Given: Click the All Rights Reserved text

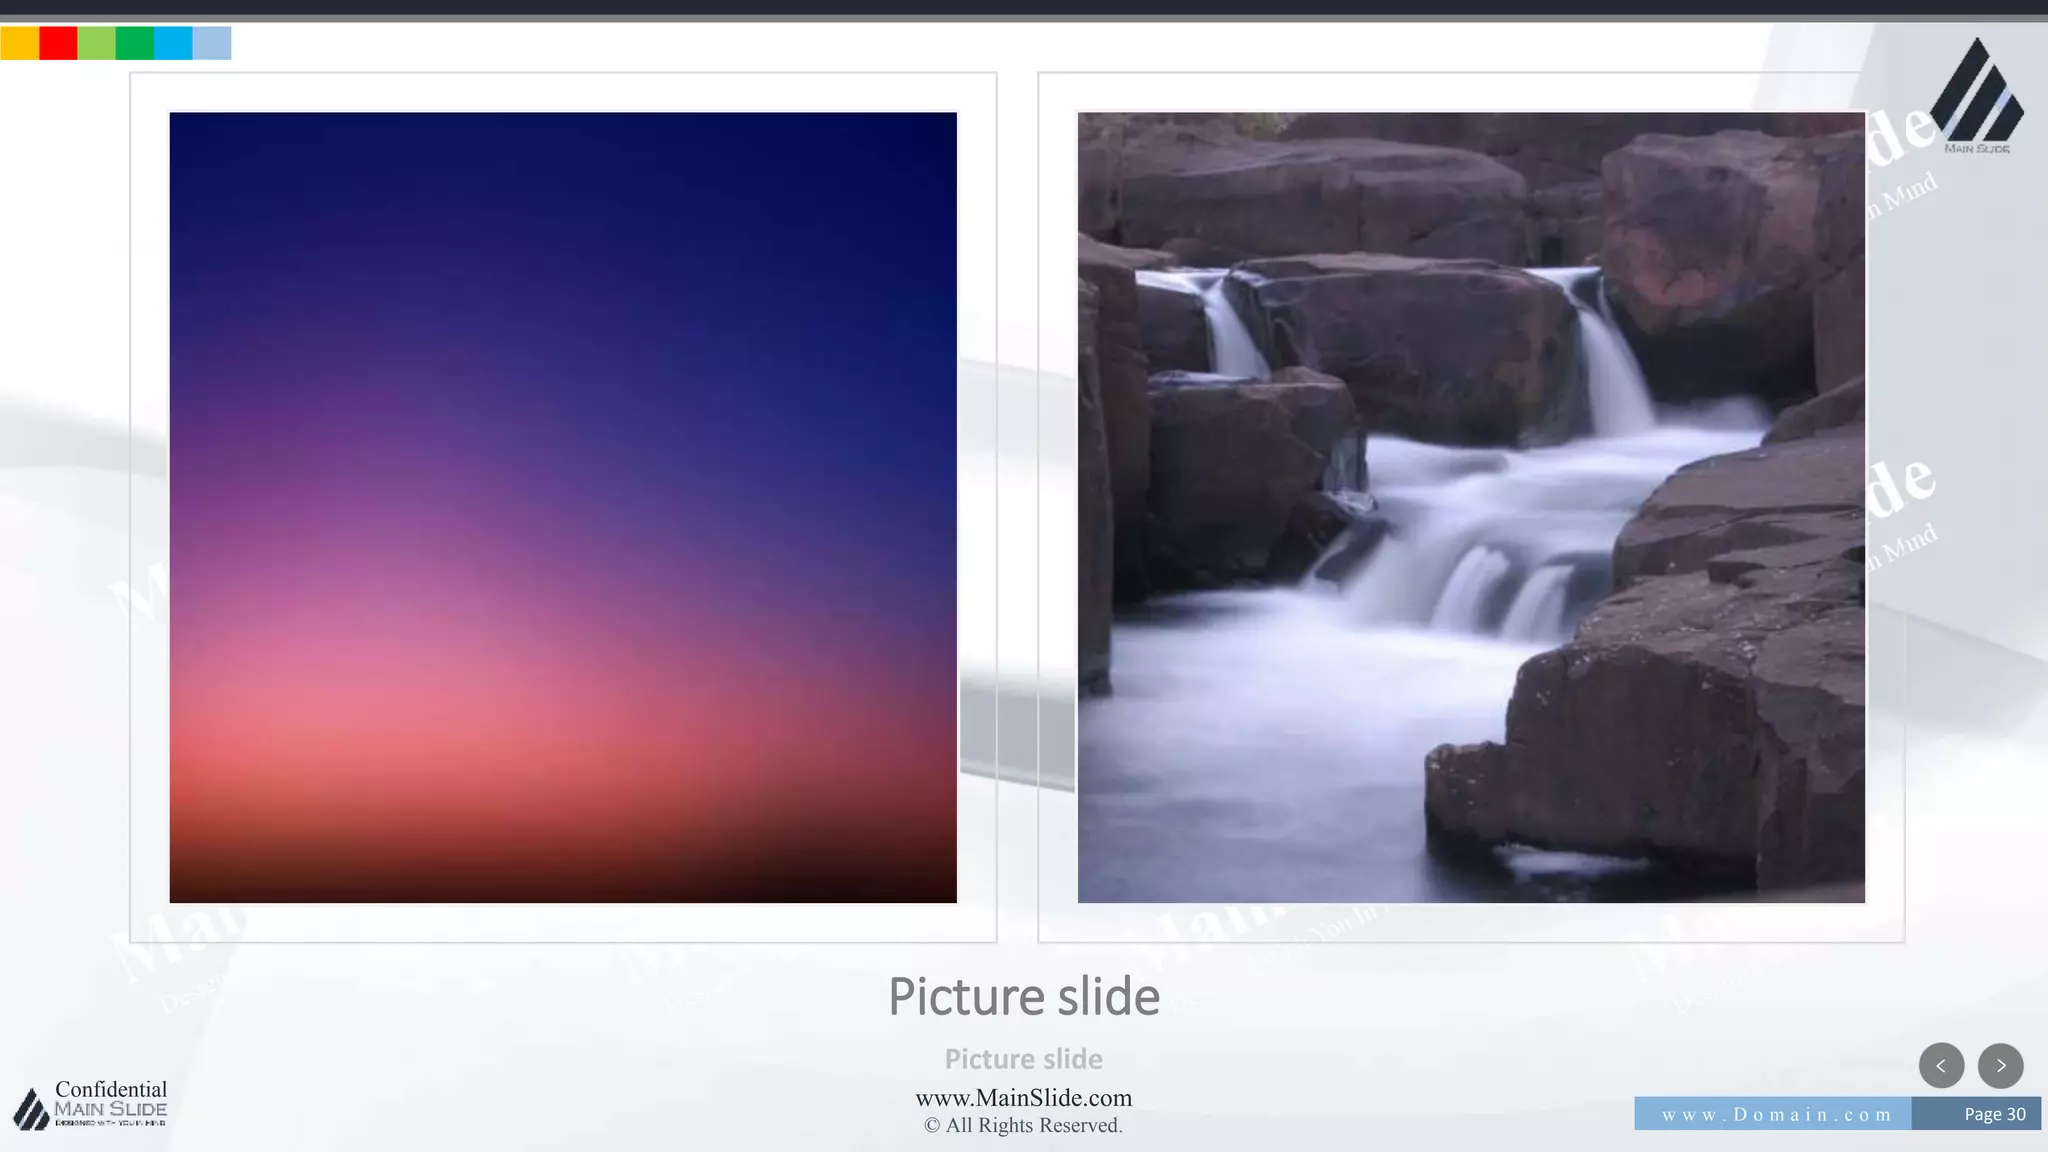Looking at the screenshot, I should click(1023, 1126).
